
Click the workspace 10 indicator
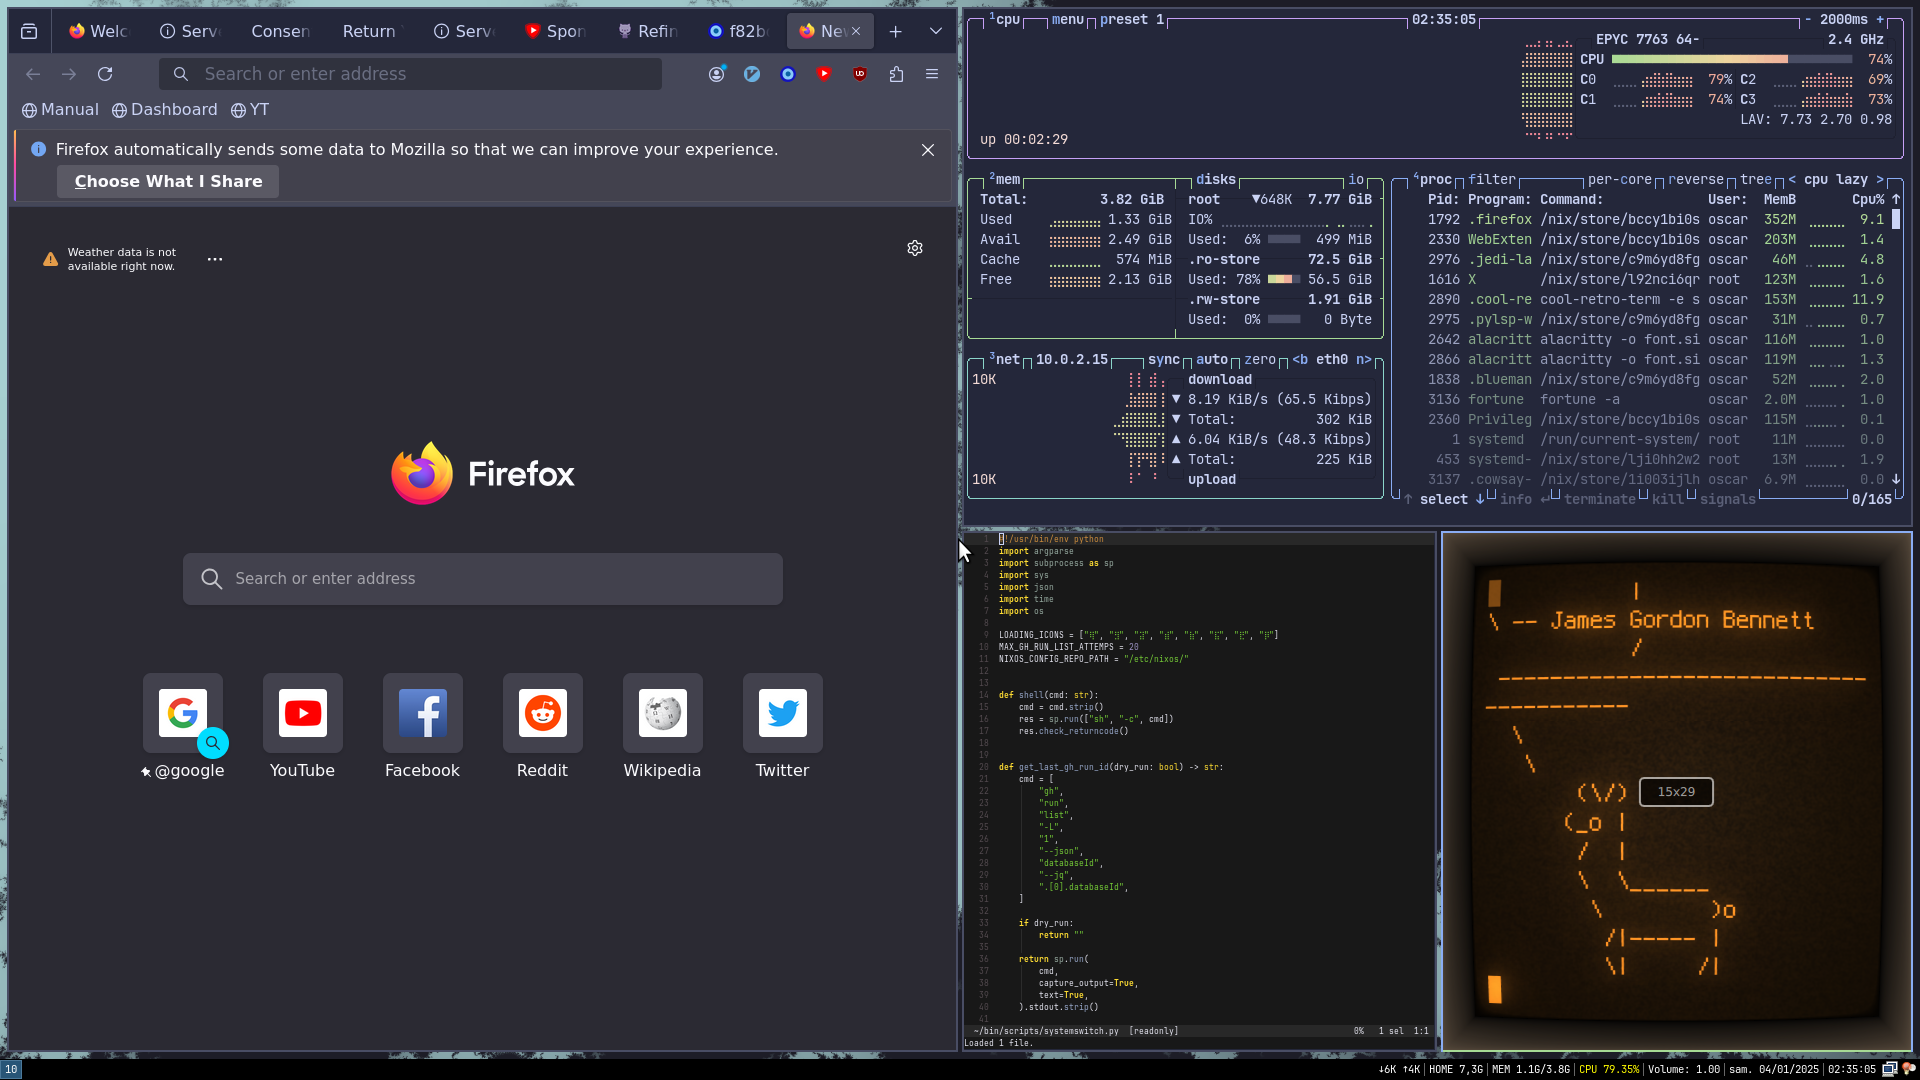tap(11, 1069)
